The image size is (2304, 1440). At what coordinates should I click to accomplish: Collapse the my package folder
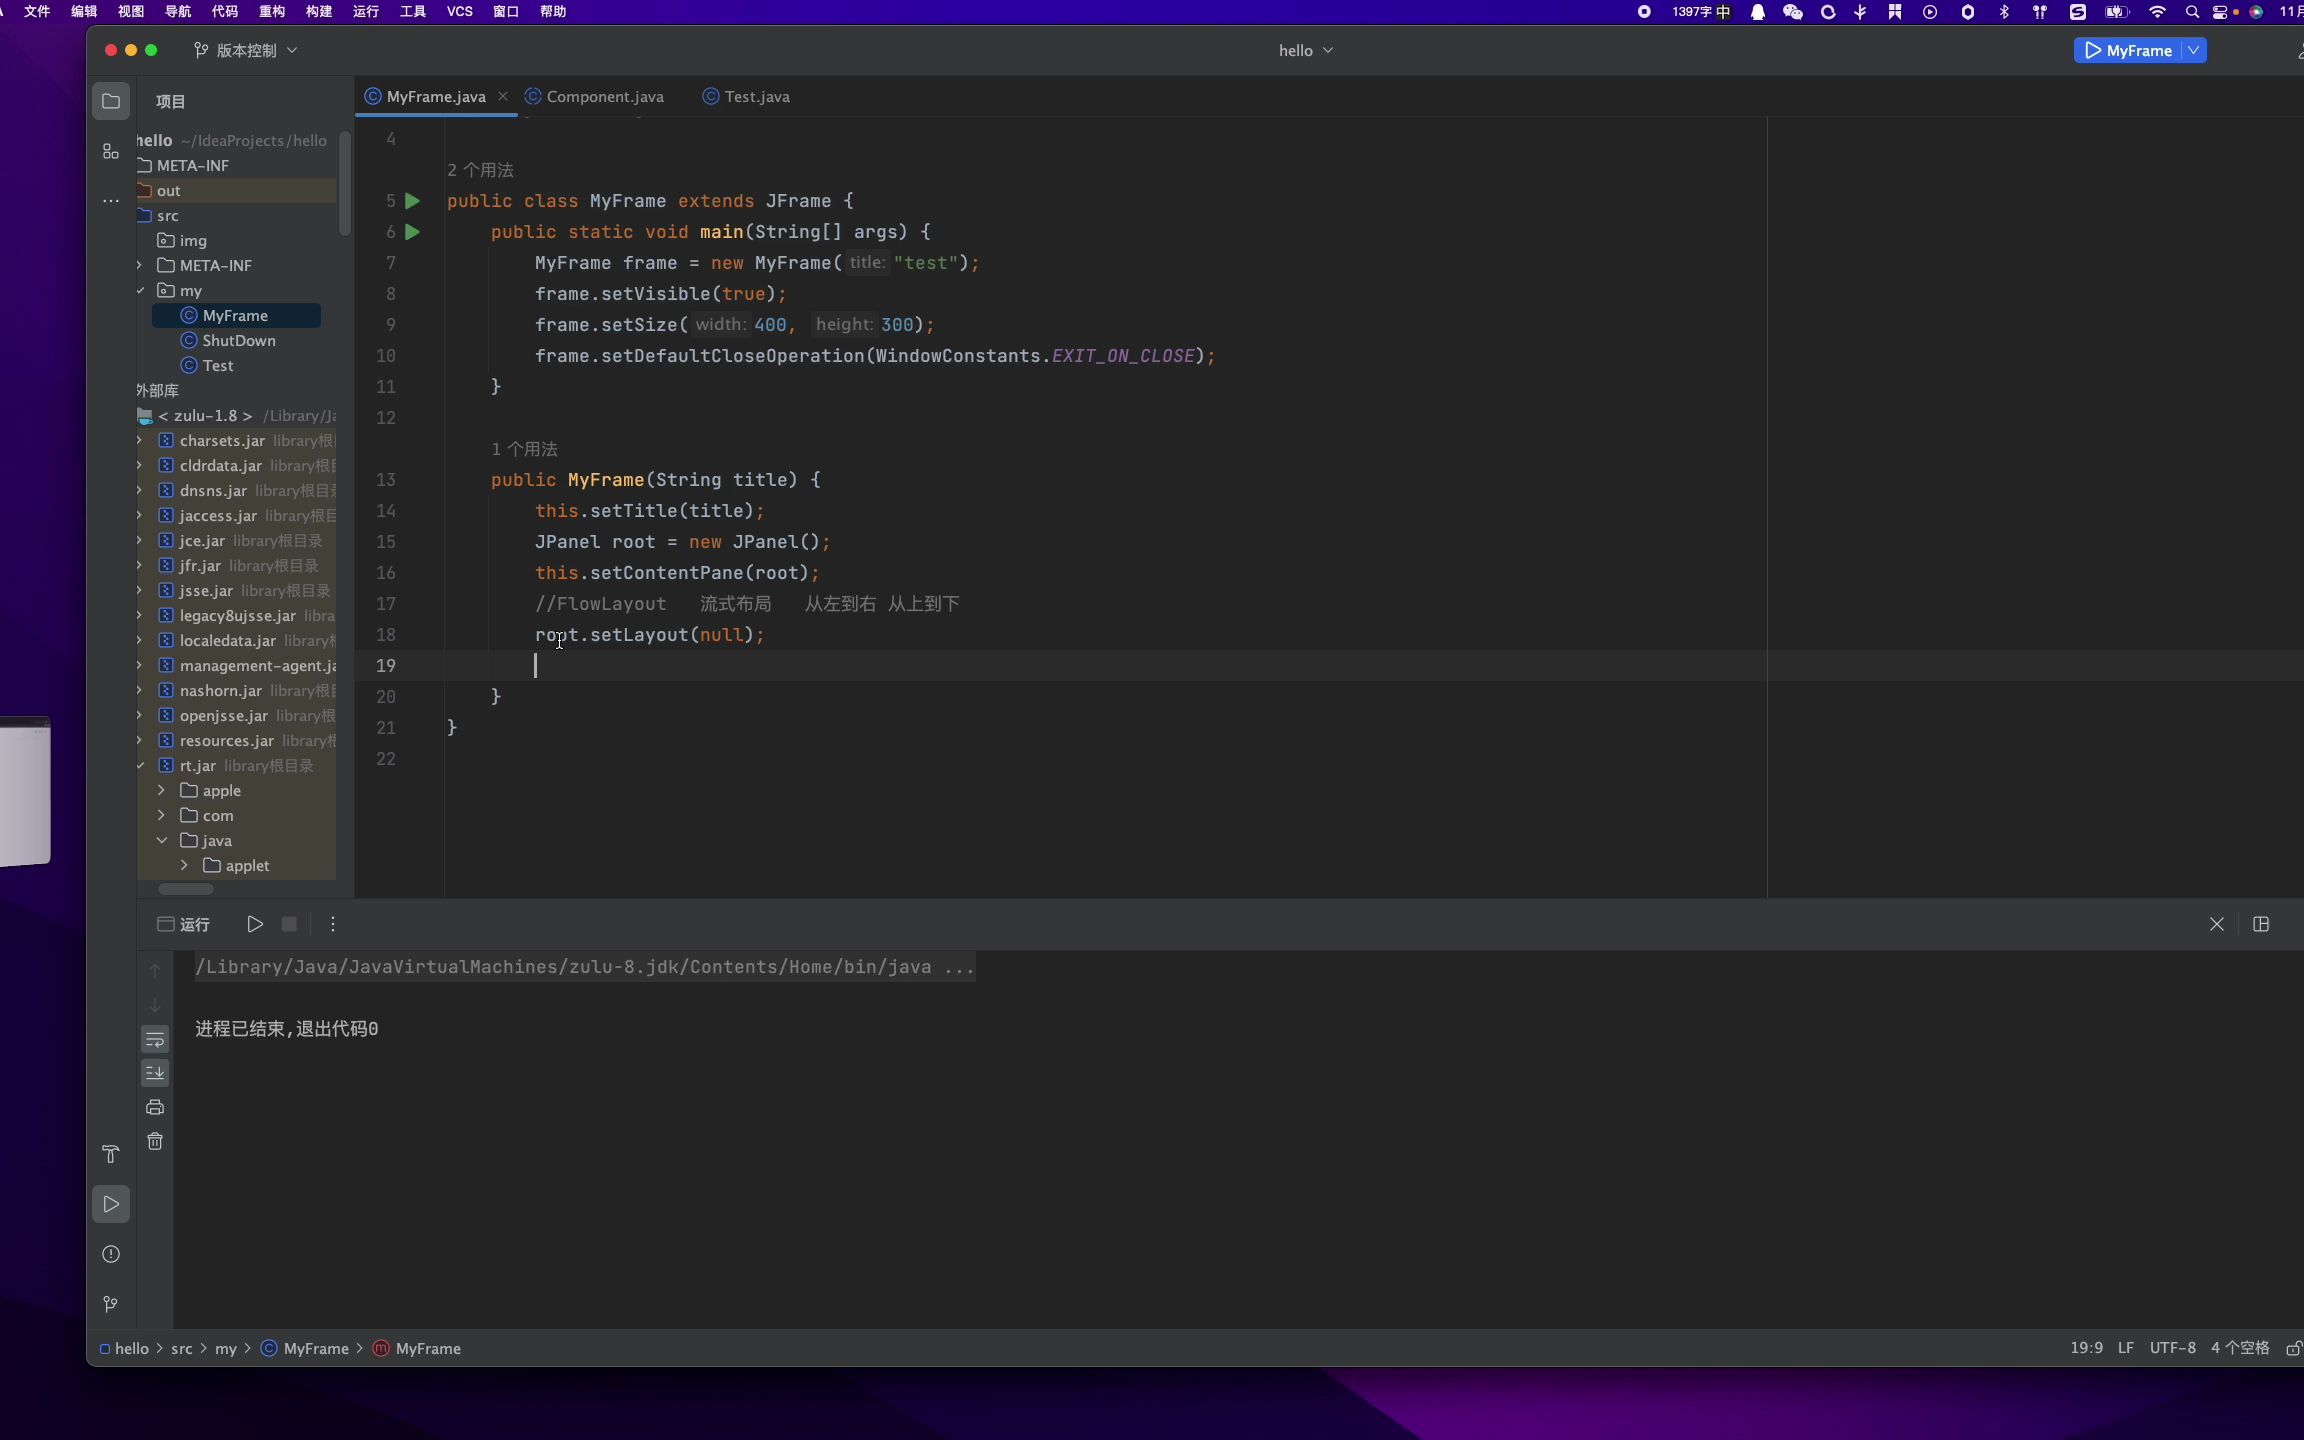pyautogui.click(x=140, y=290)
